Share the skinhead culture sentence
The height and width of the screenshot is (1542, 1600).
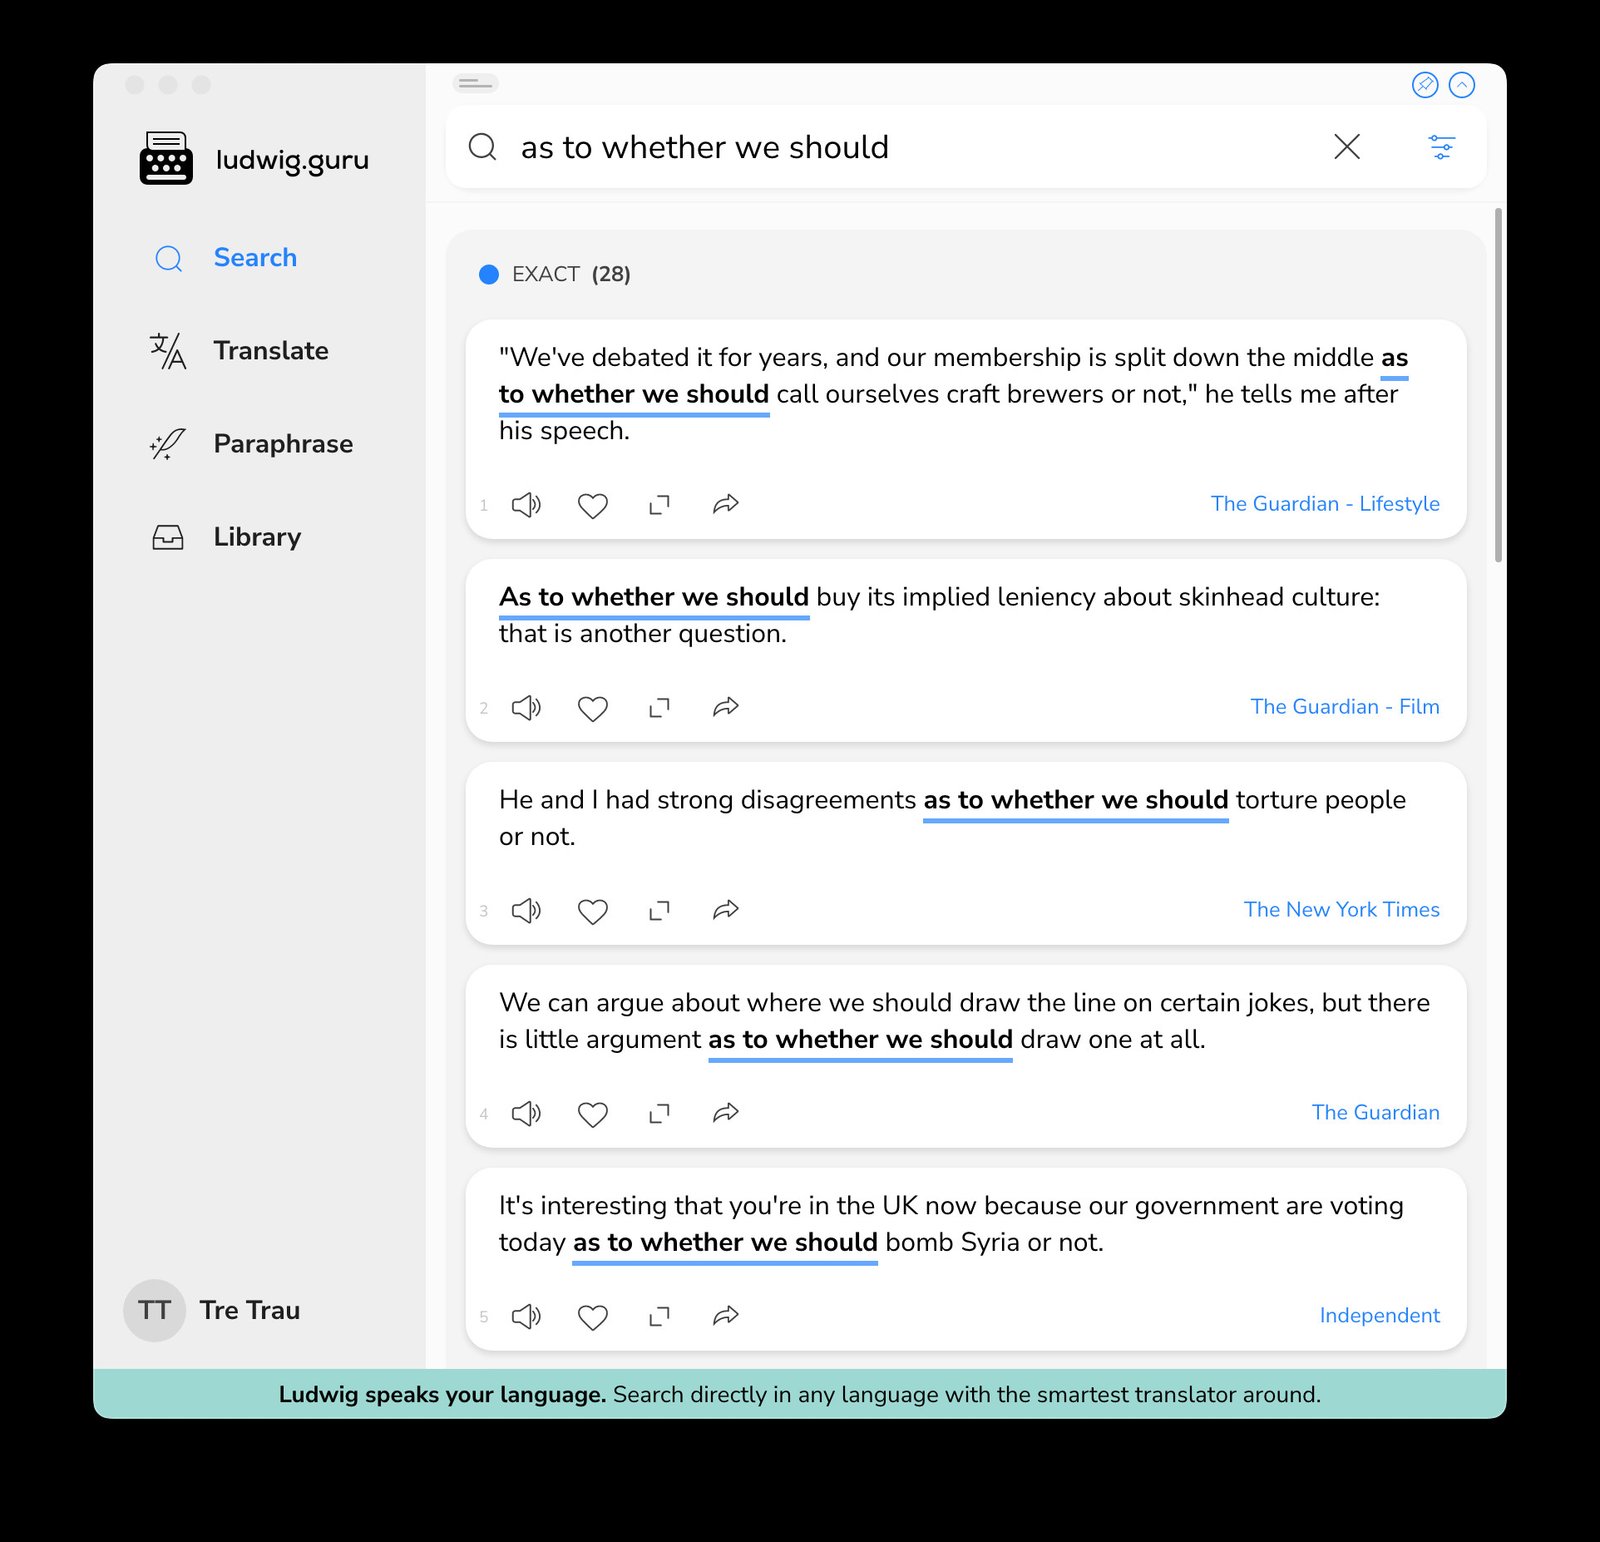tap(726, 707)
